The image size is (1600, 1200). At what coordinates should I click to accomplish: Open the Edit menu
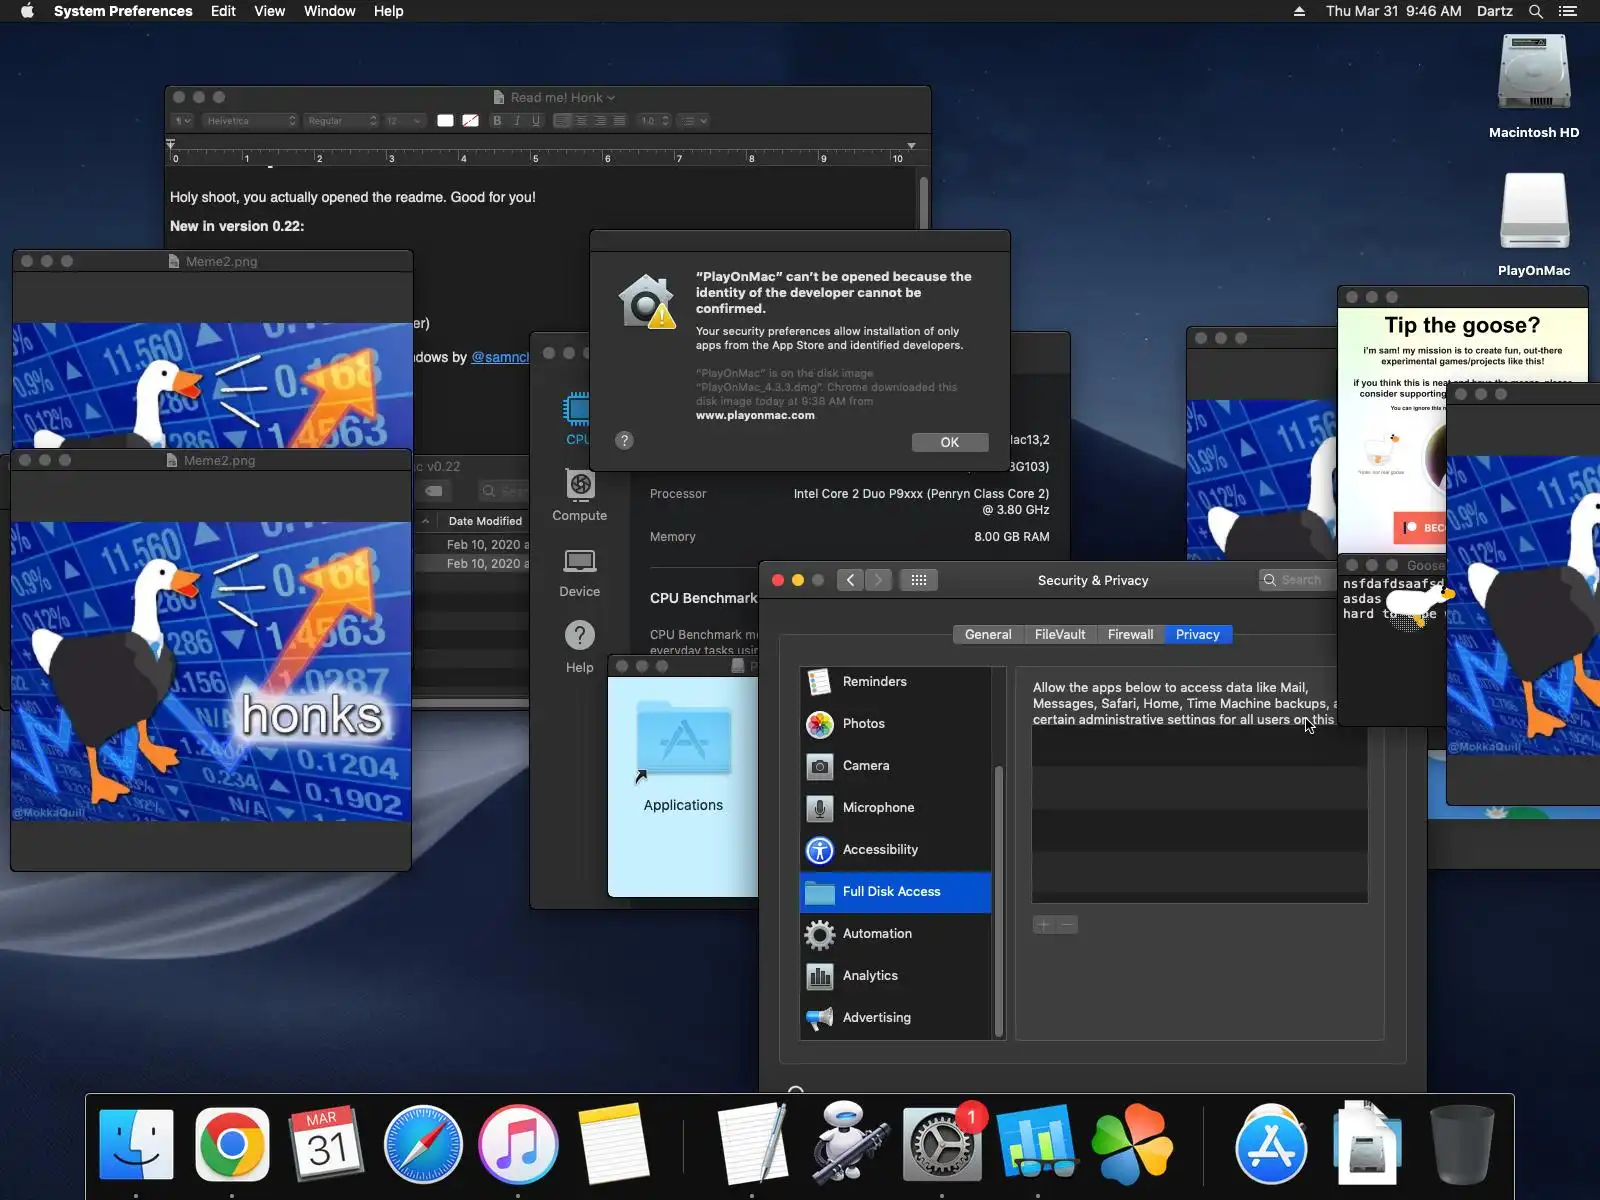pyautogui.click(x=223, y=11)
